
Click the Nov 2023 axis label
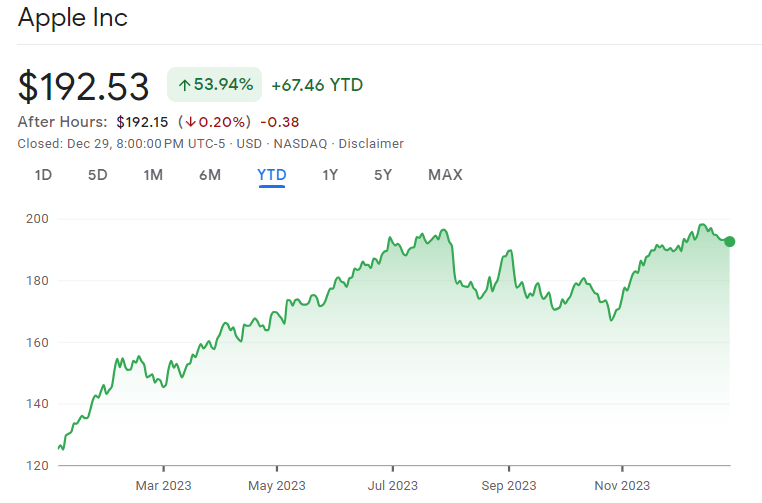622,486
